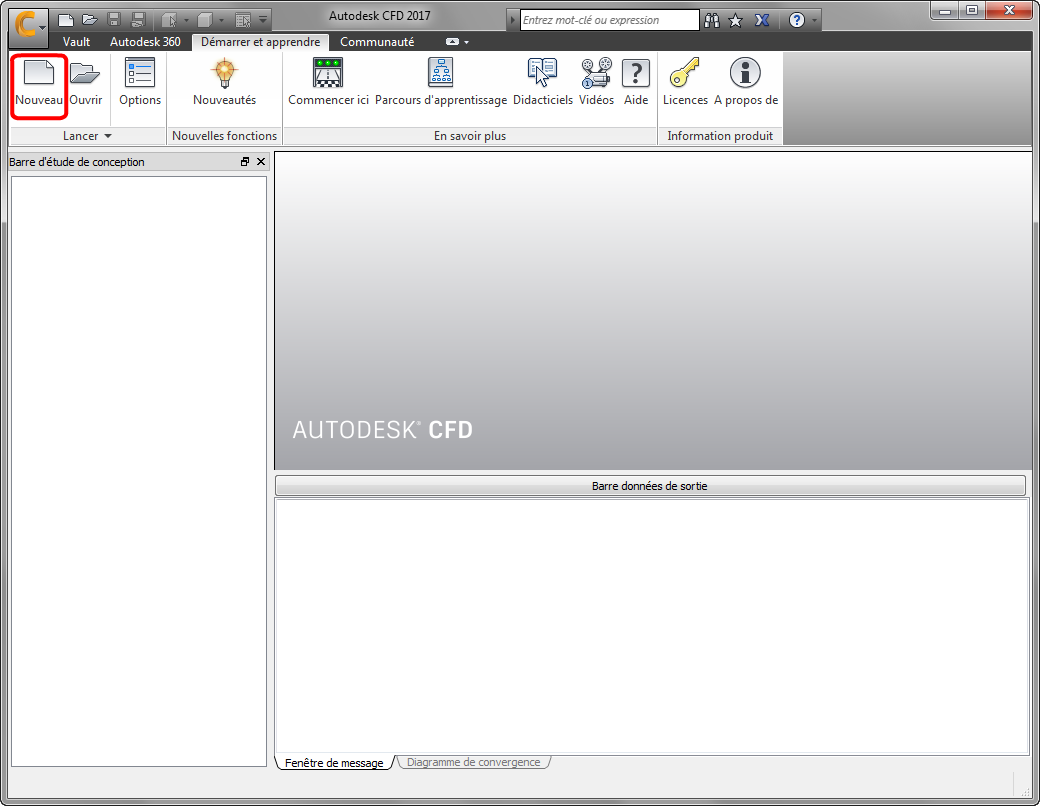This screenshot has width=1040, height=806.
Task: Click the Nouveautés lightbulb icon
Action: tap(224, 73)
